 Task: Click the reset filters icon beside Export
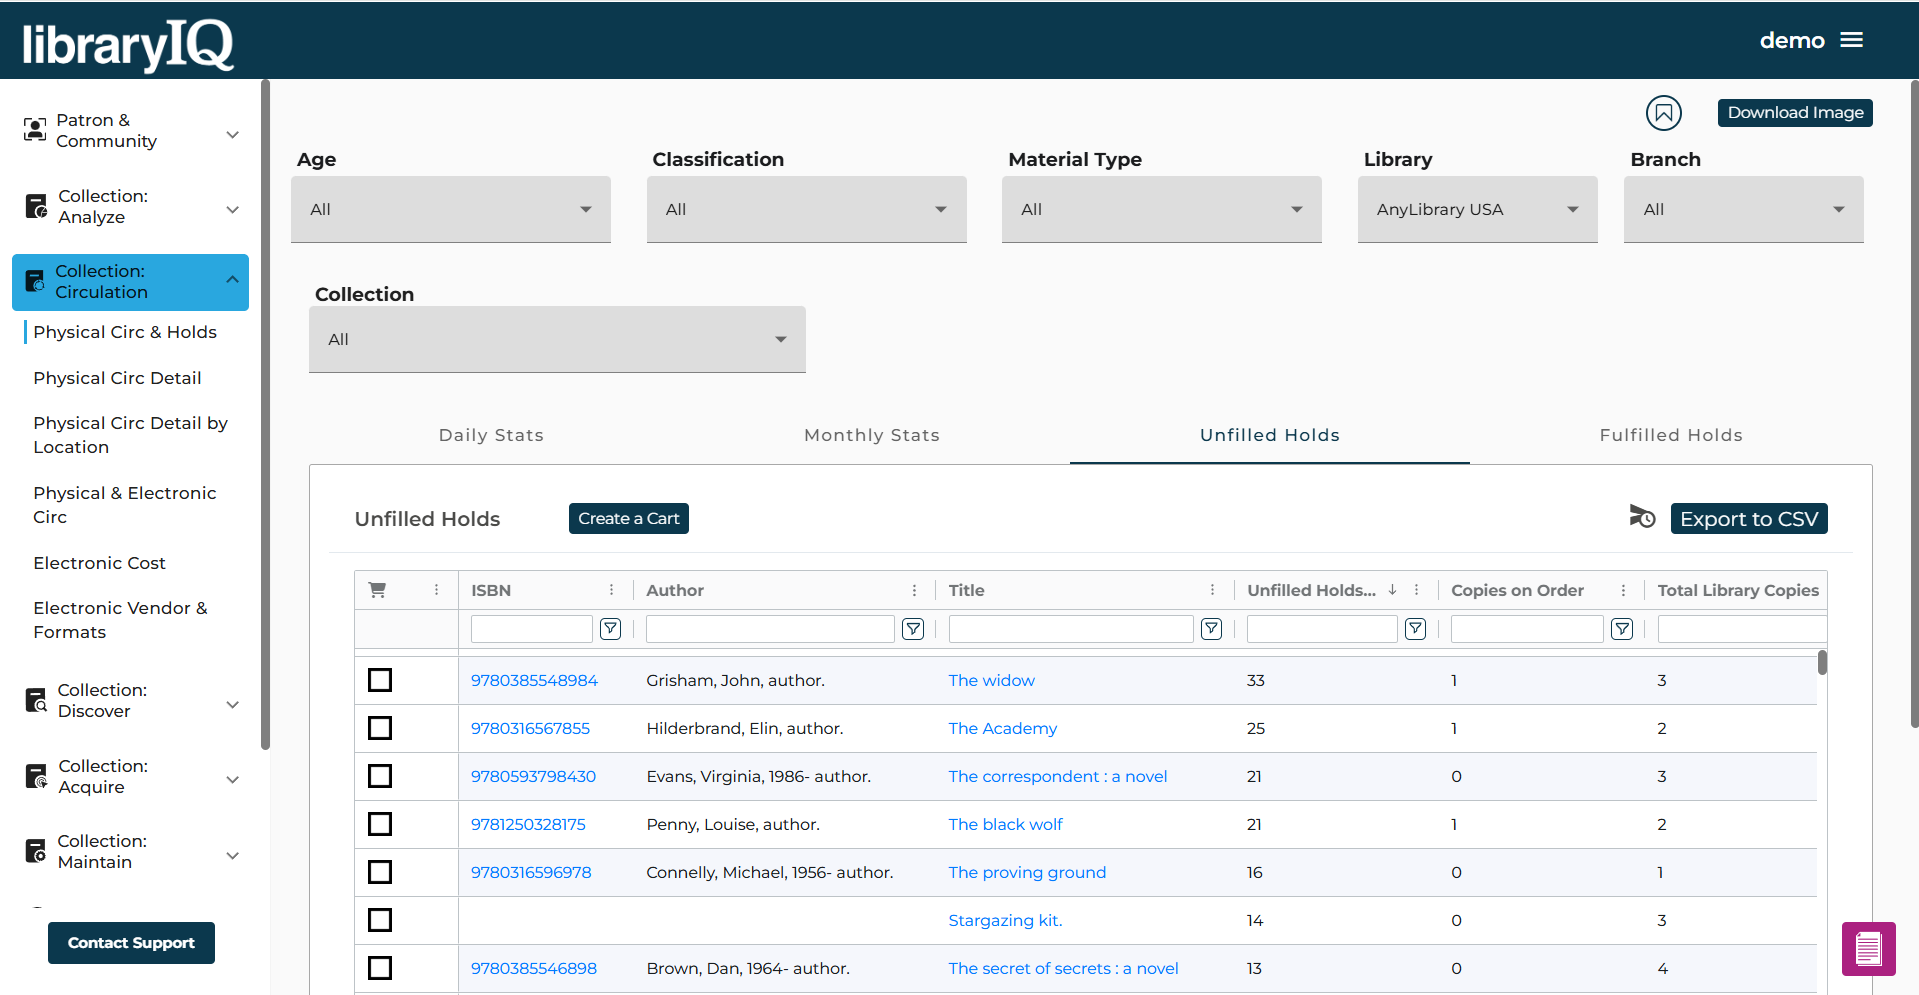click(1642, 517)
